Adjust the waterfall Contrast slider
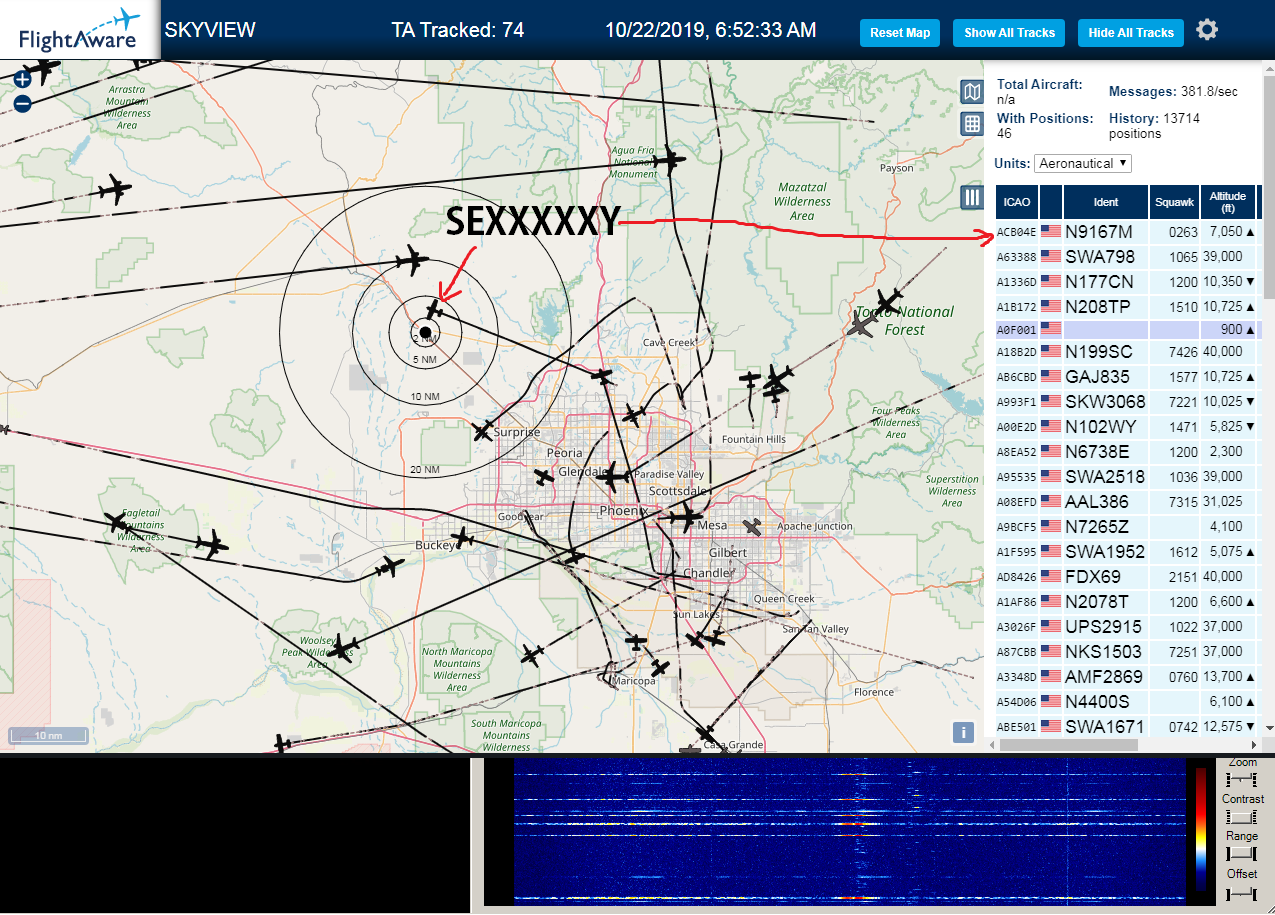This screenshot has width=1275, height=915. pos(1242,816)
